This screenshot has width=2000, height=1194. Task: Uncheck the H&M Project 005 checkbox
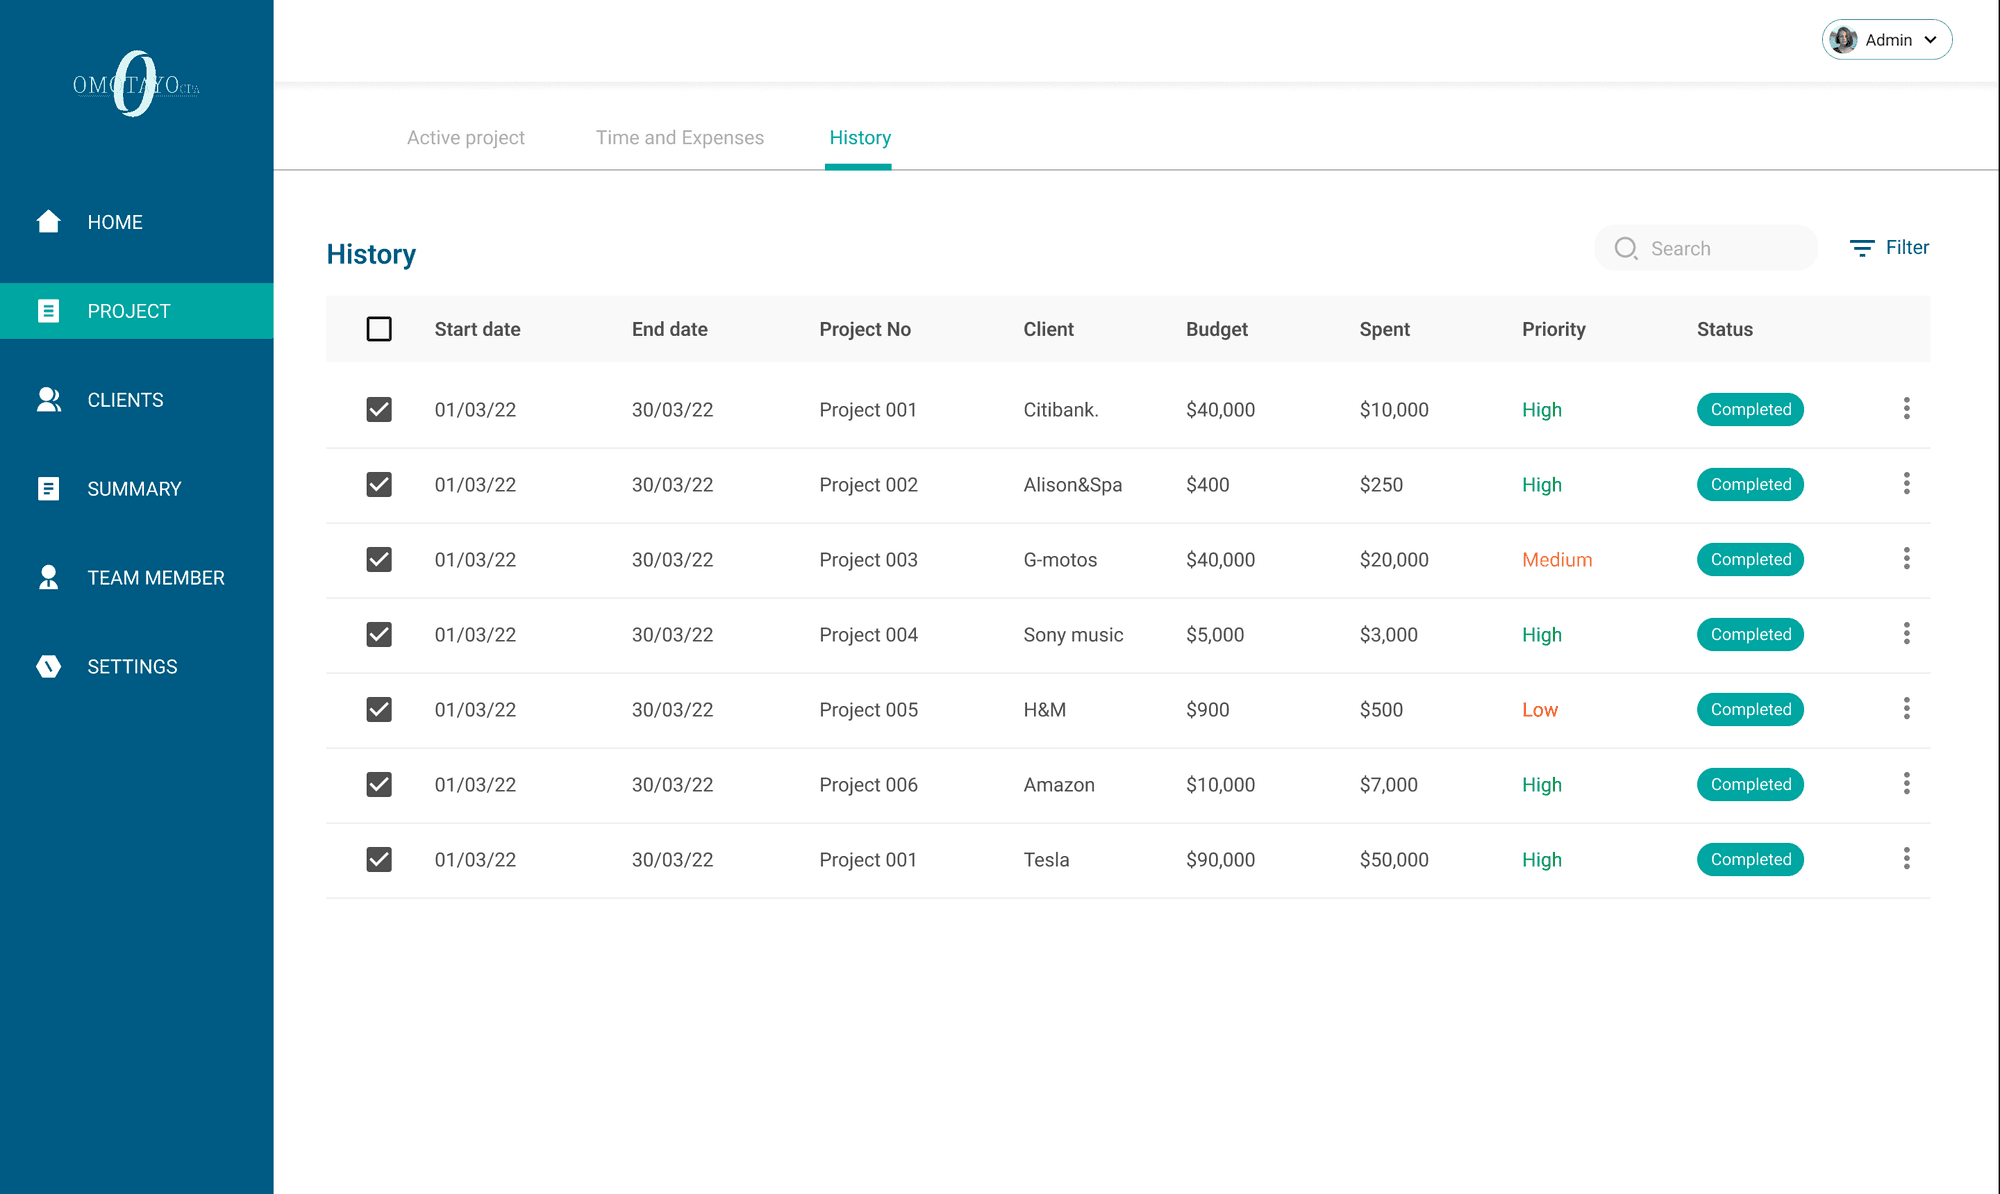coord(379,710)
